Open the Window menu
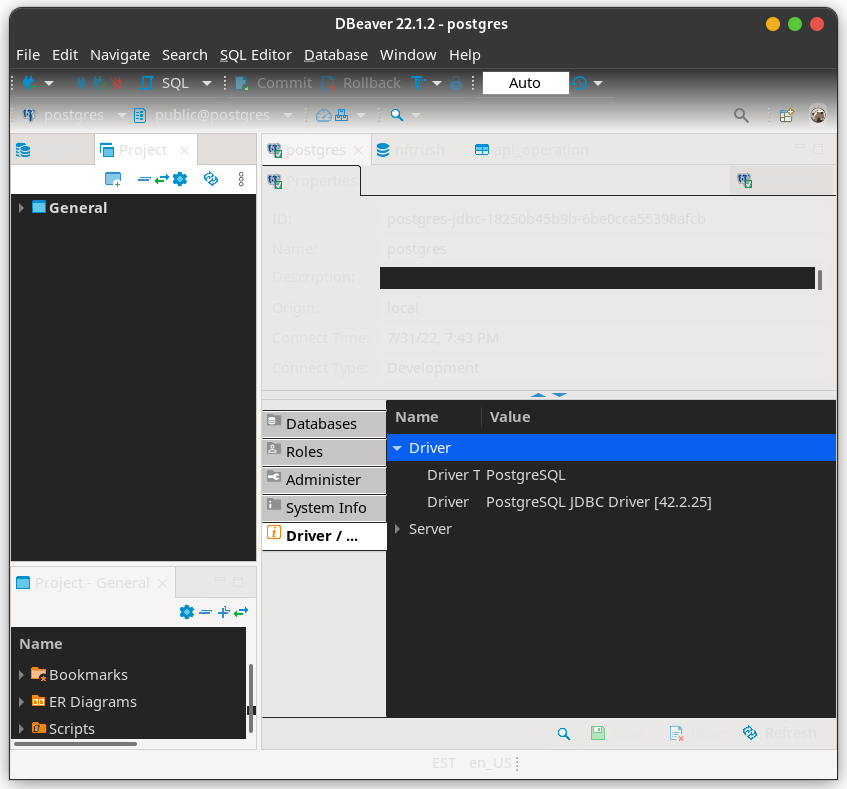 [x=408, y=55]
